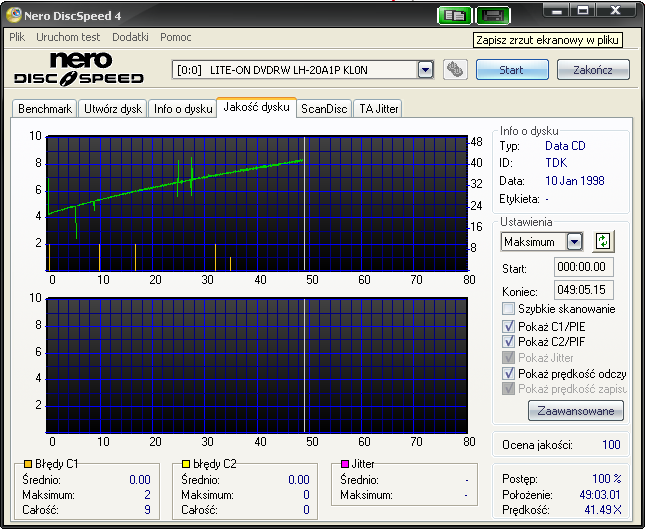
Task: Close the Nero DiscSpeed window
Action: coord(615,11)
